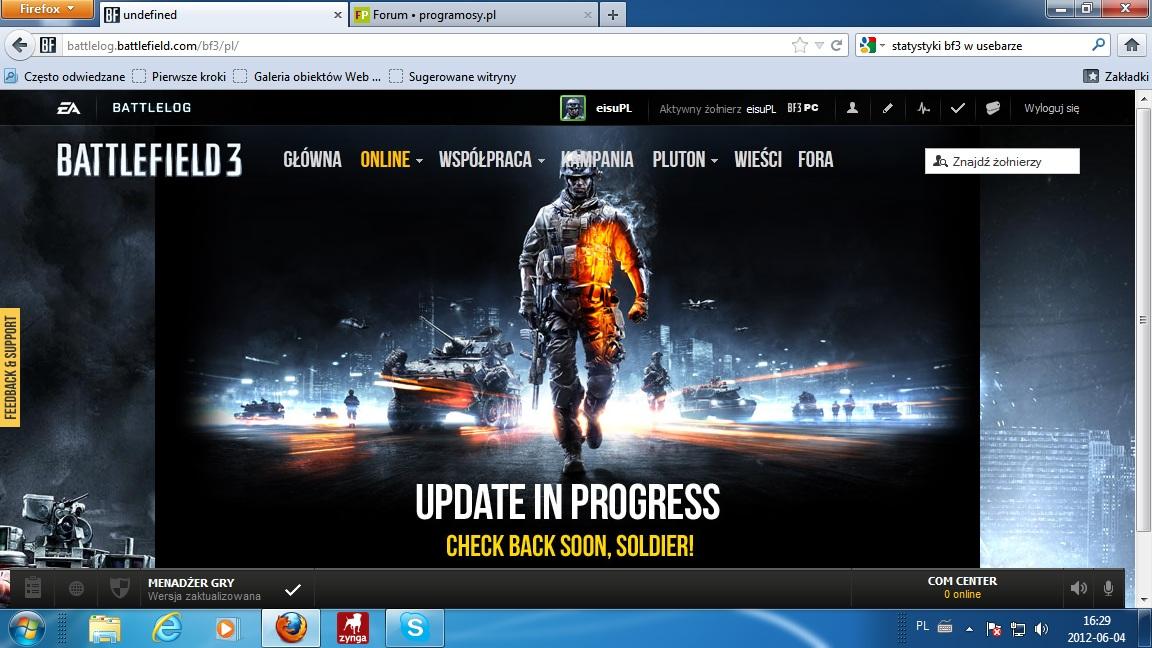Switch to the 'undefined' Battlelog tab
The width and height of the screenshot is (1152, 648).
tap(223, 15)
